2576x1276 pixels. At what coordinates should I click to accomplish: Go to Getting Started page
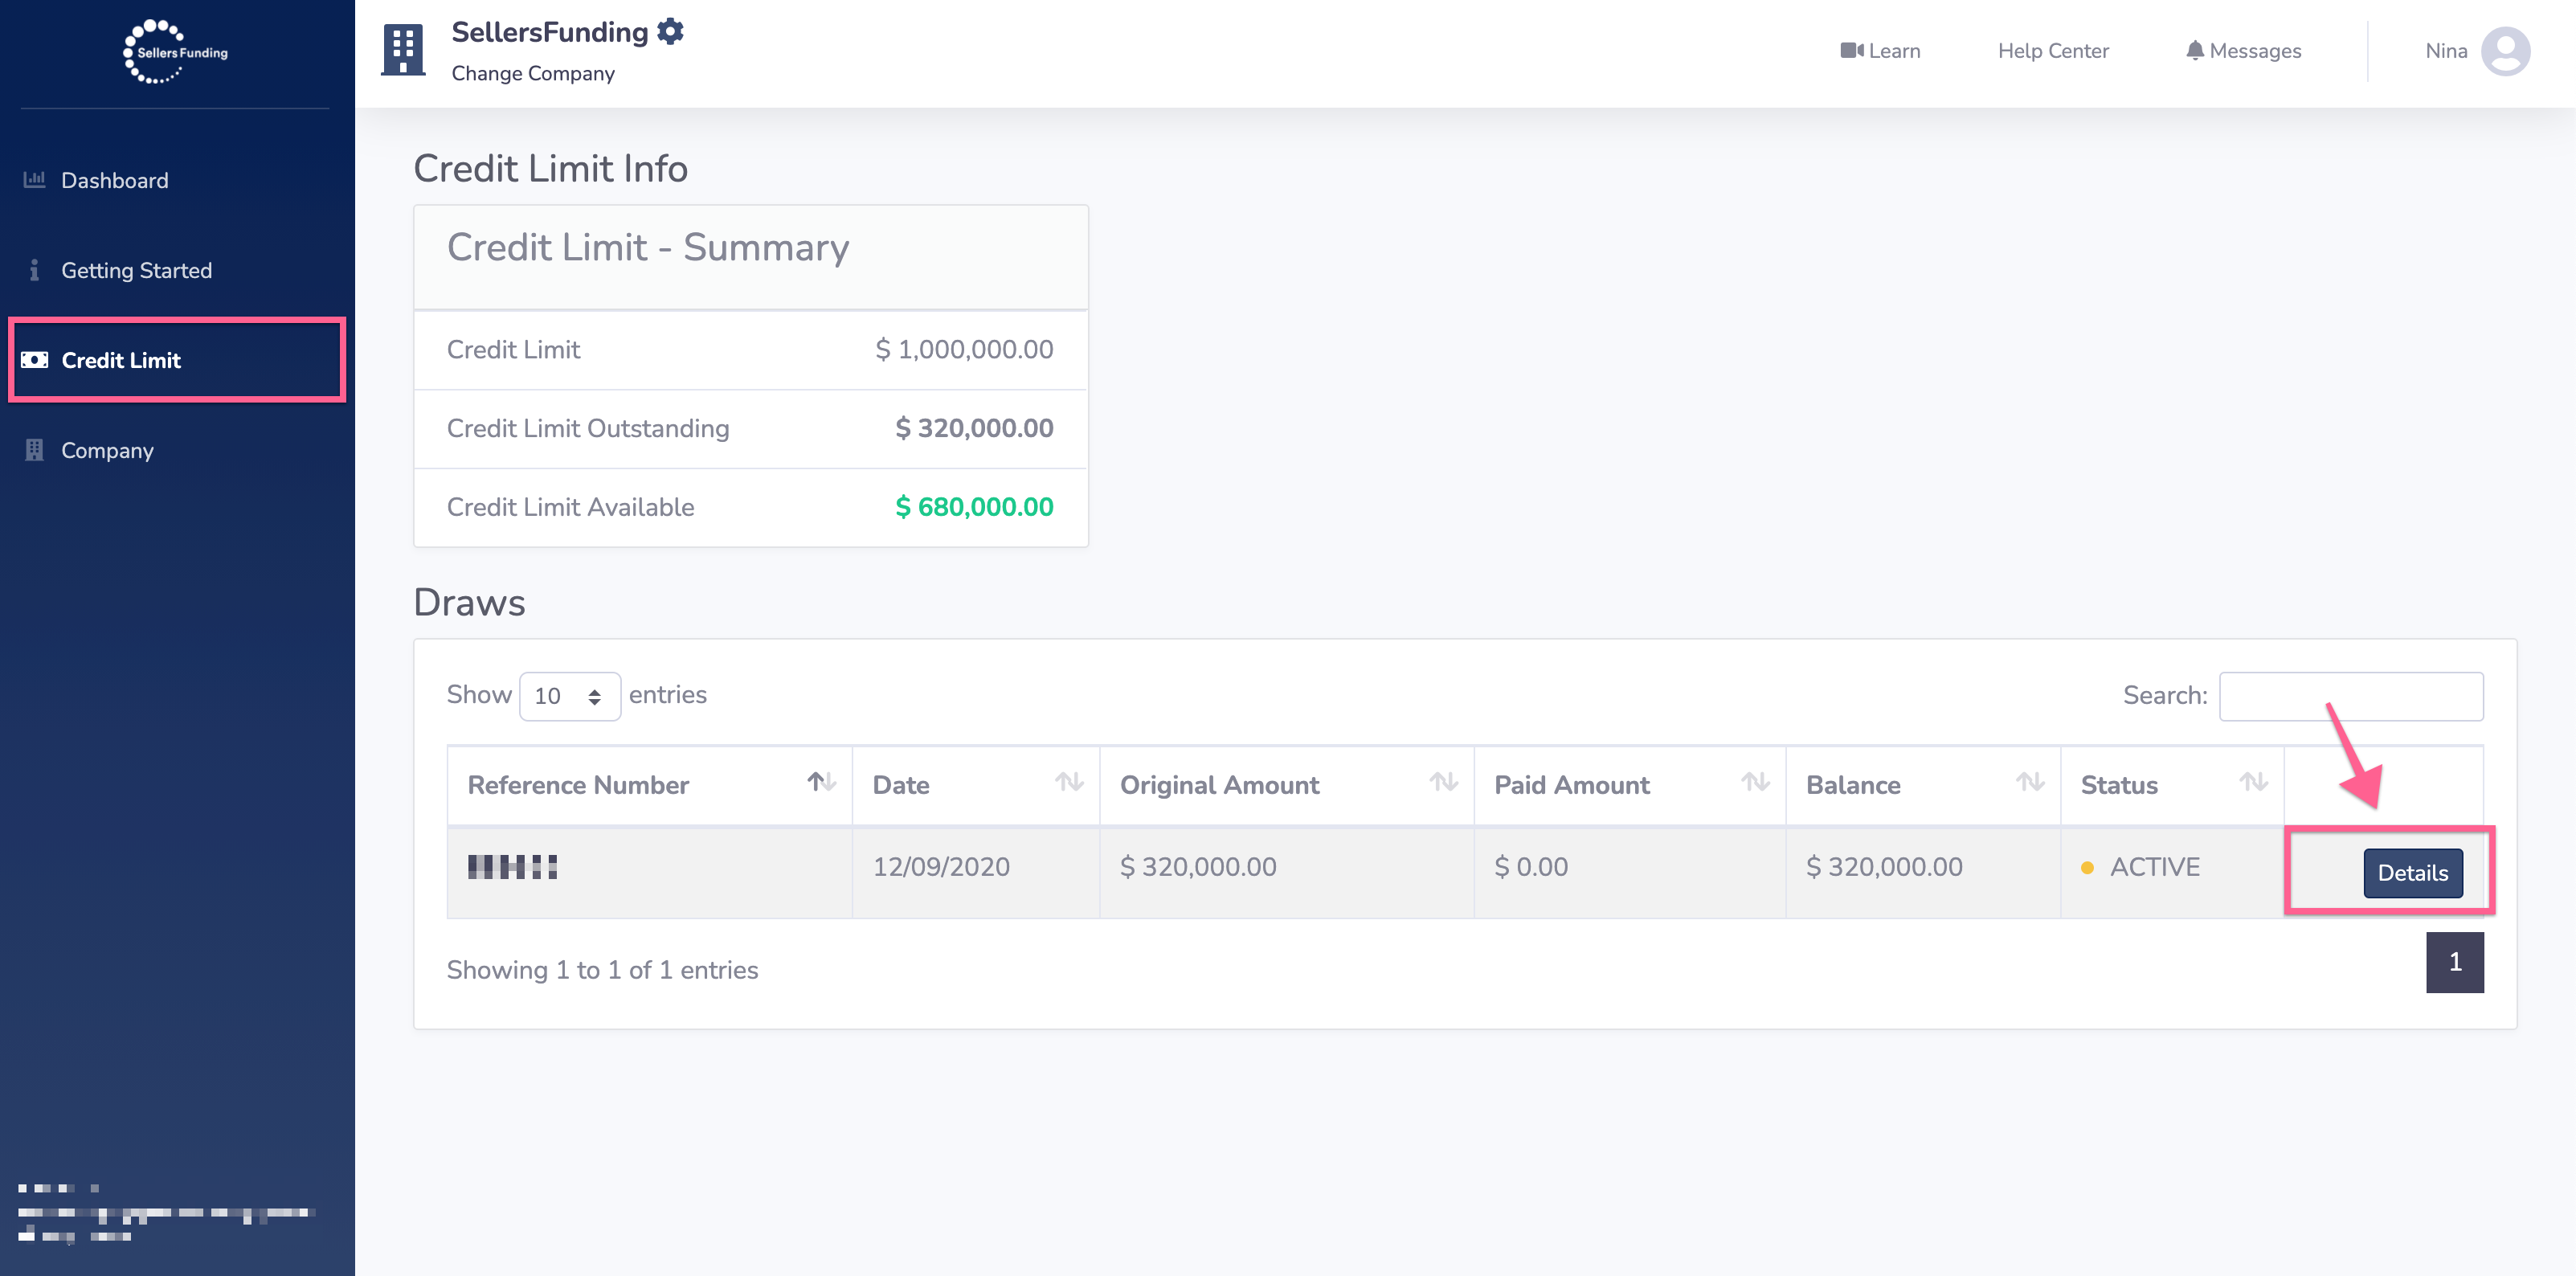(x=137, y=270)
